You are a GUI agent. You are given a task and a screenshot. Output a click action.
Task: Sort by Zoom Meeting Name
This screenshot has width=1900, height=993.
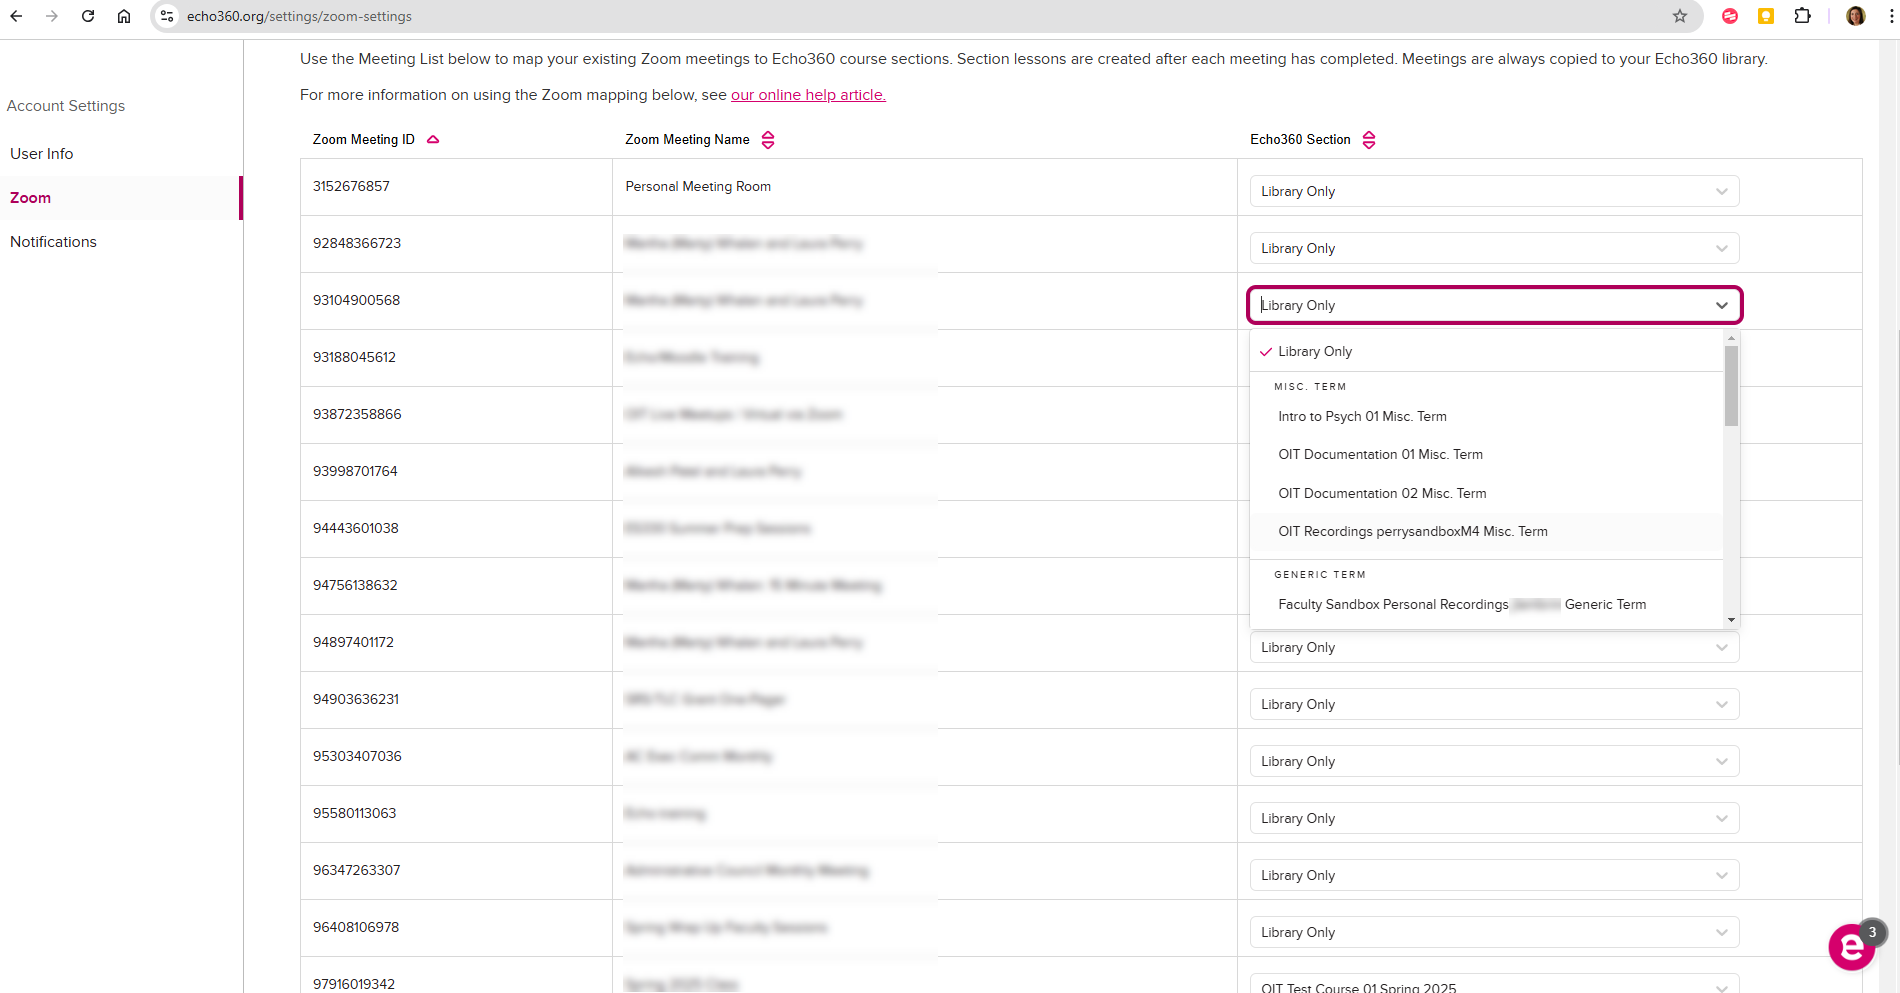coord(768,140)
